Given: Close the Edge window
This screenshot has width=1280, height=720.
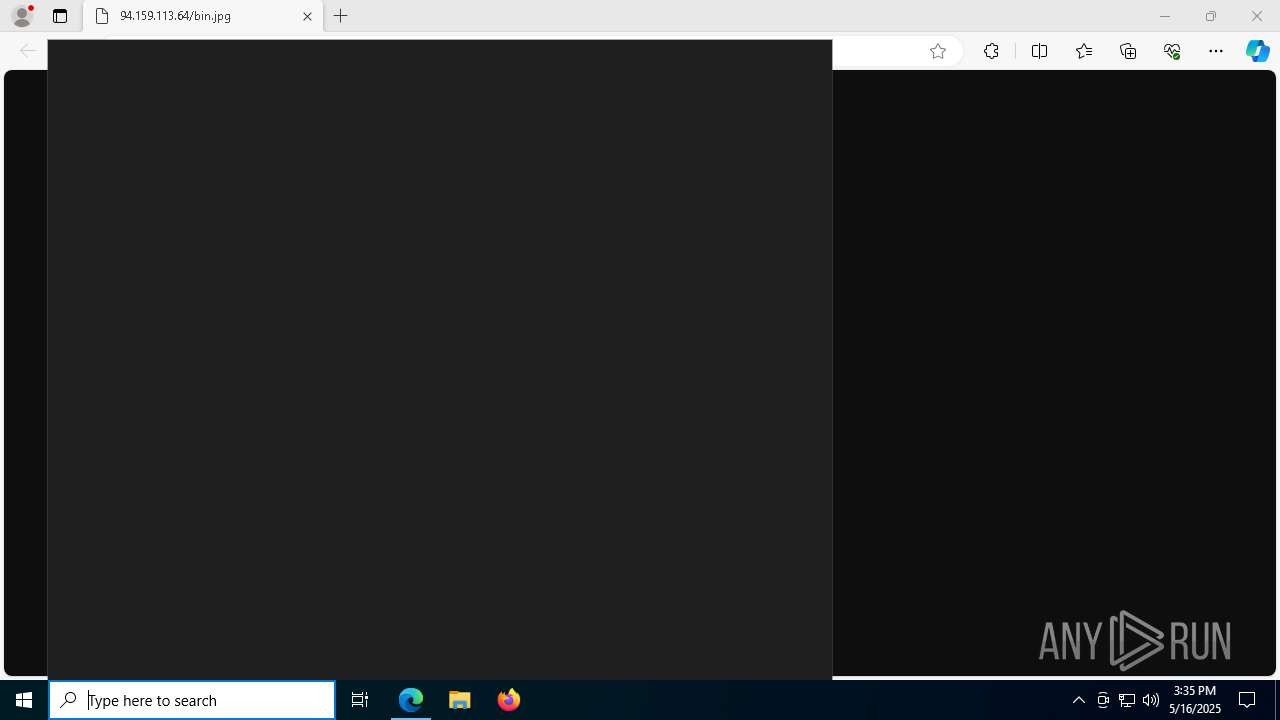Looking at the screenshot, I should [x=1257, y=16].
